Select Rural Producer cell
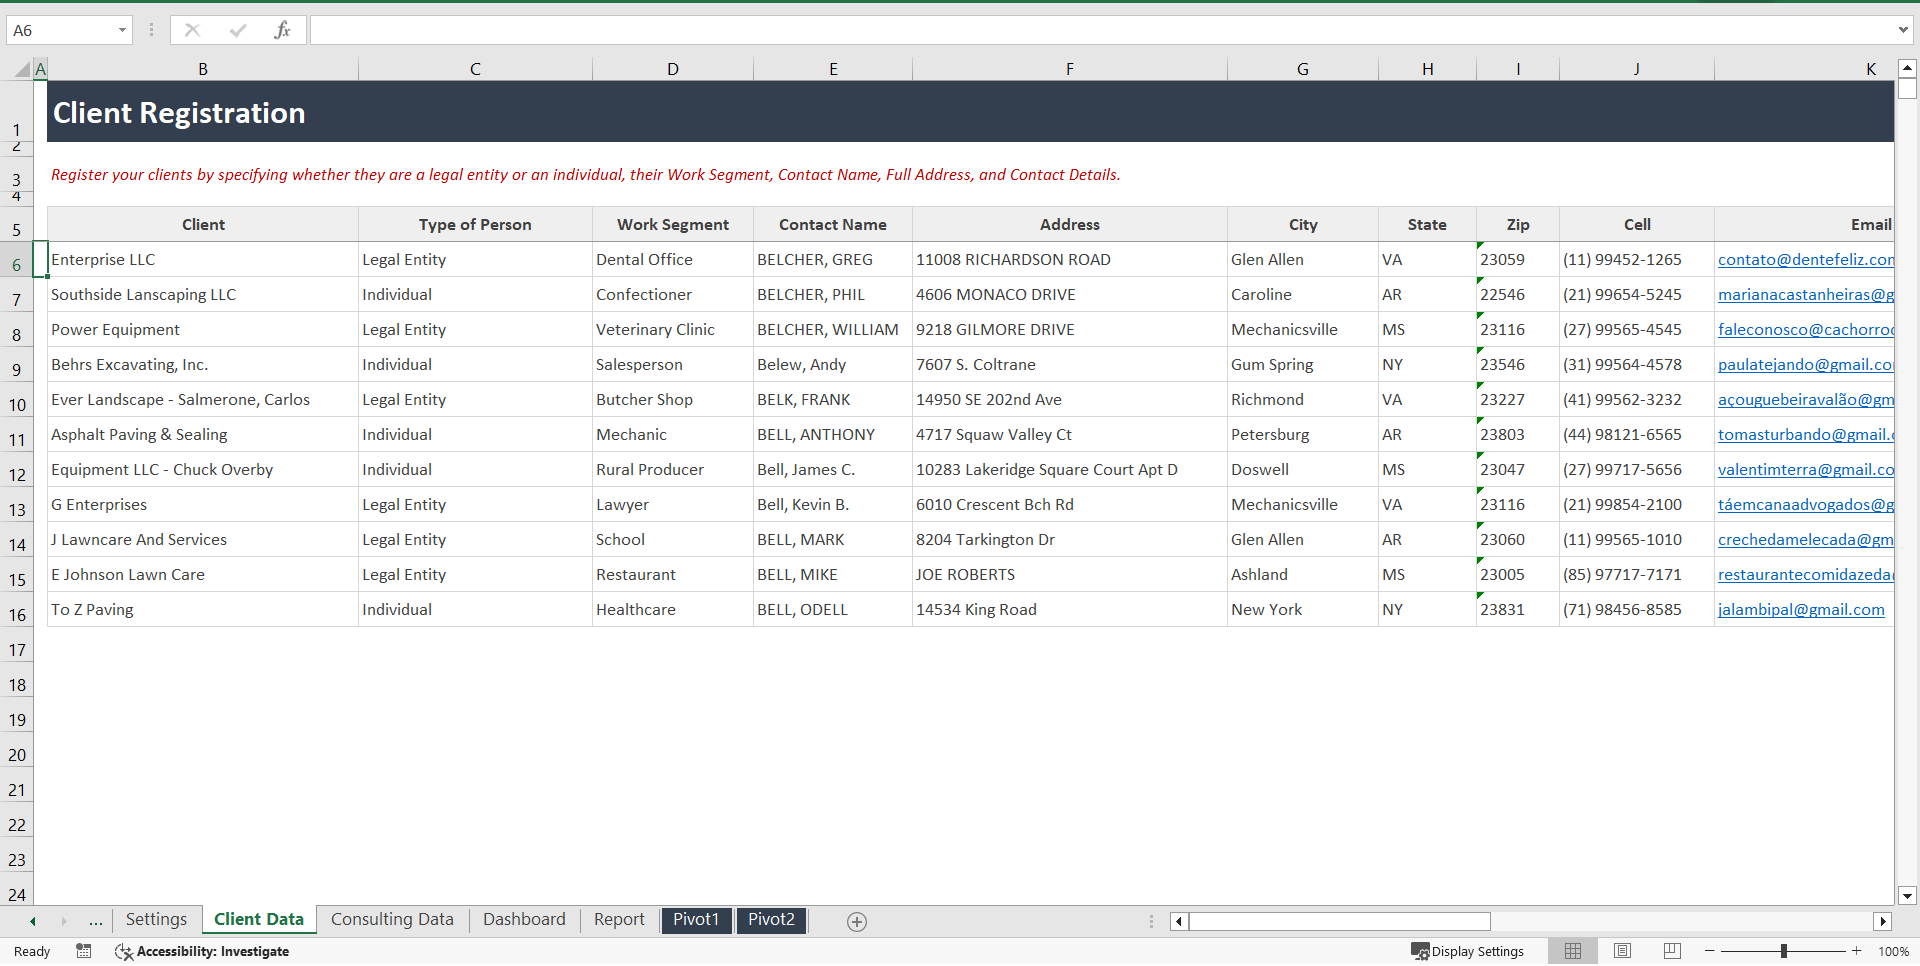Screen dimensions: 1920x966 tap(673, 470)
